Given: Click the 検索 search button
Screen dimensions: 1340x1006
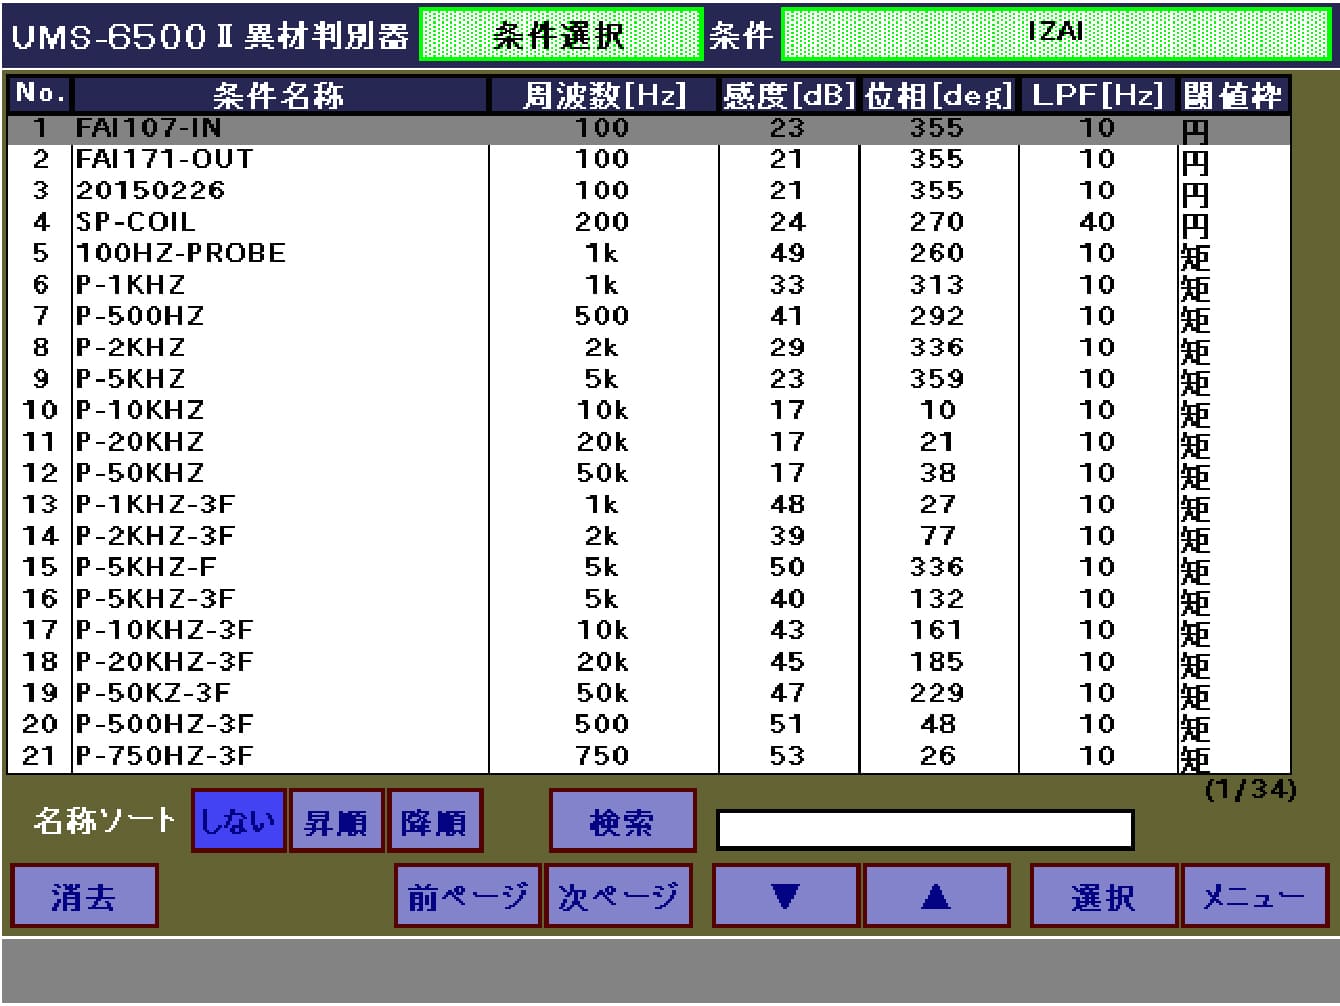Looking at the screenshot, I should click(x=622, y=821).
